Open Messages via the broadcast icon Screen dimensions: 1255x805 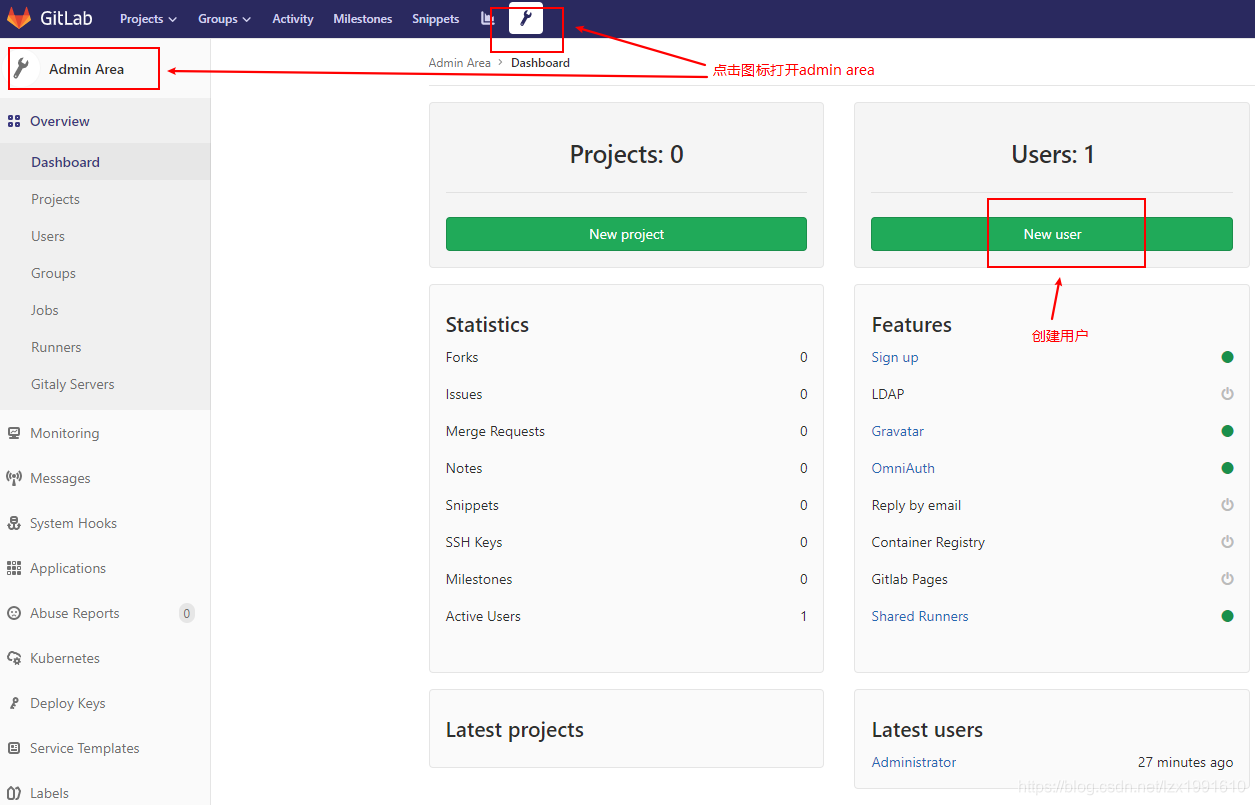tap(14, 478)
